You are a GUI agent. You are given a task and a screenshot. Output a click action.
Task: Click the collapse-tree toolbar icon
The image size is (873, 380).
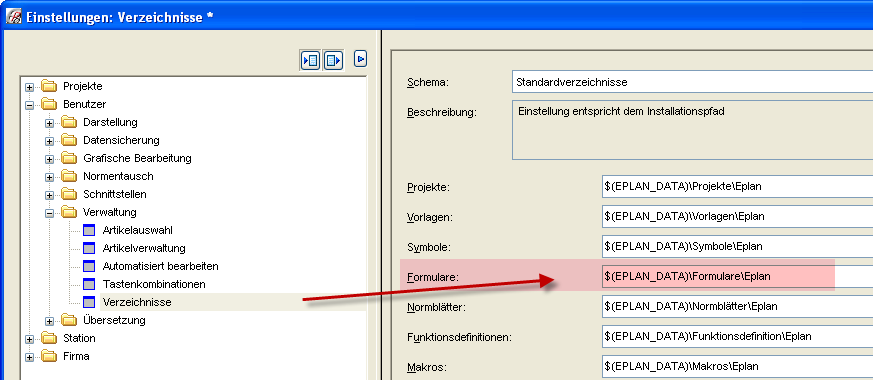(333, 60)
